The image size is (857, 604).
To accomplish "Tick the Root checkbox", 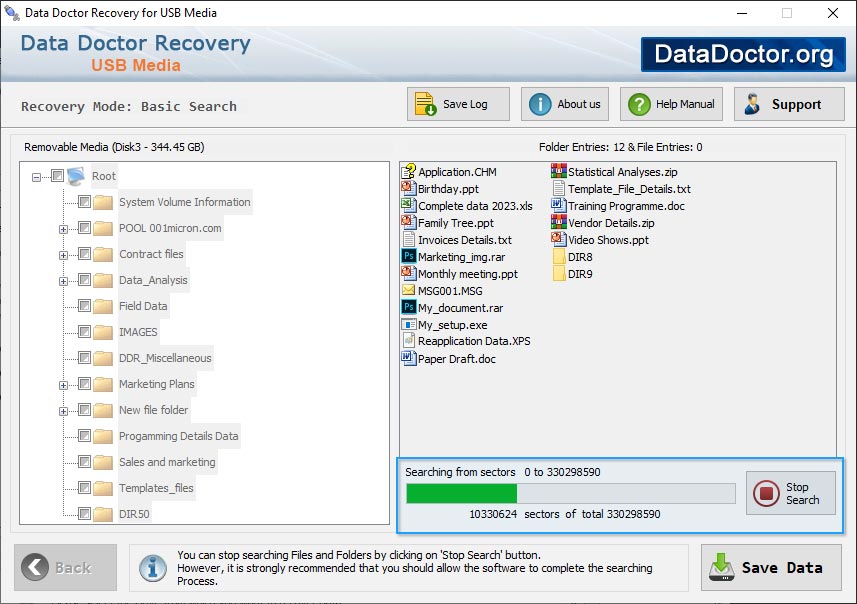I will pos(57,175).
